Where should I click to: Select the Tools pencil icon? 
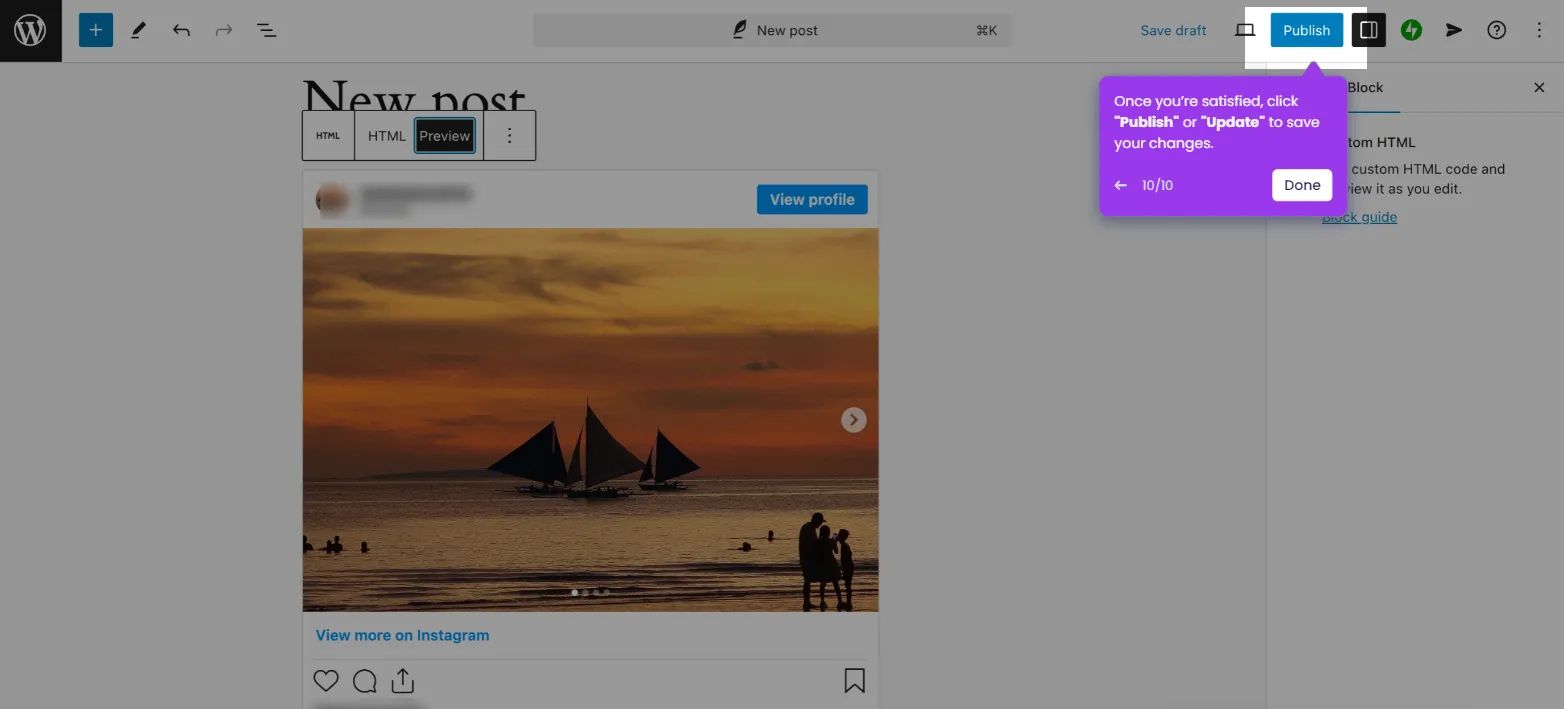[x=139, y=30]
